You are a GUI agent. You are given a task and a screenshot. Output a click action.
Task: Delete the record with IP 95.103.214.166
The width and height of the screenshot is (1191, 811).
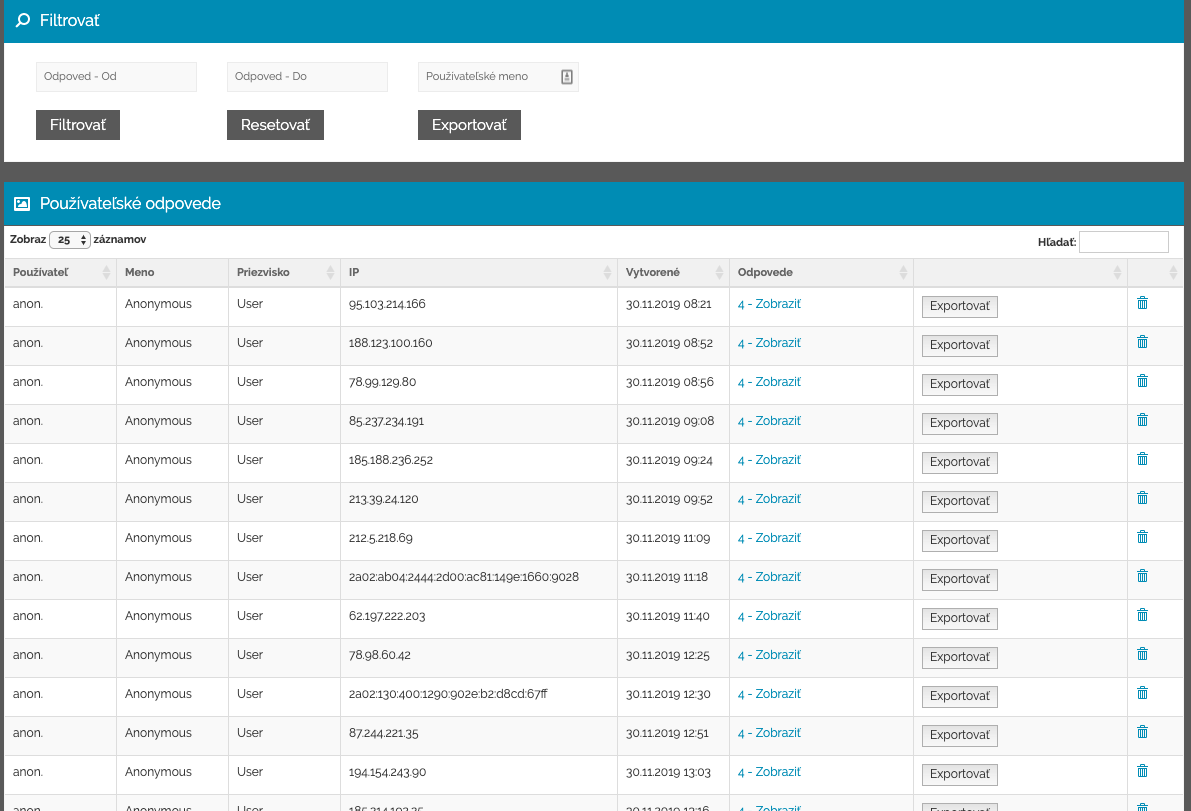[x=1142, y=303]
